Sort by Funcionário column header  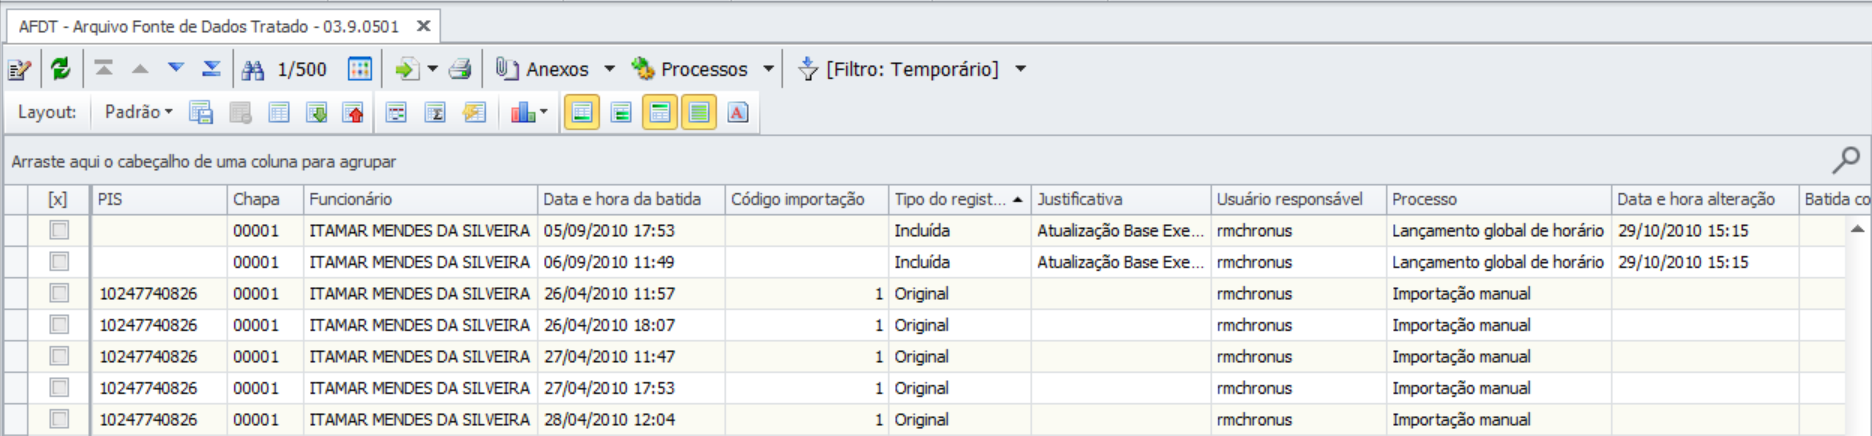(420, 199)
